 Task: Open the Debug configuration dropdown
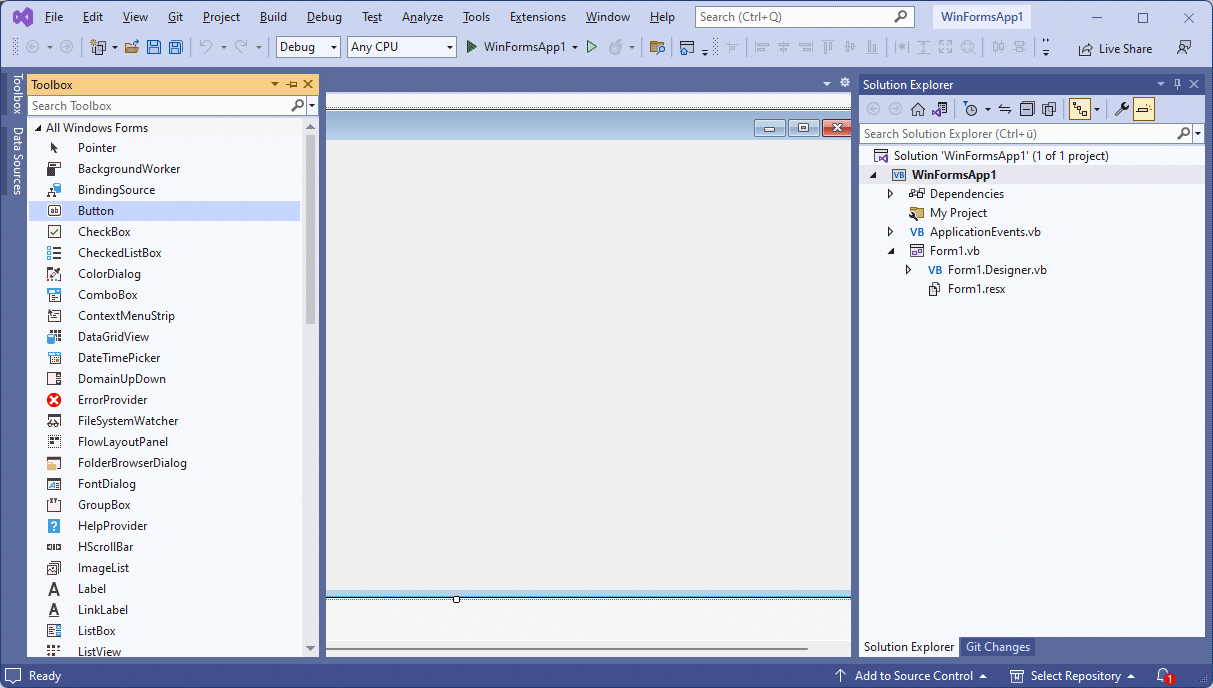click(309, 47)
